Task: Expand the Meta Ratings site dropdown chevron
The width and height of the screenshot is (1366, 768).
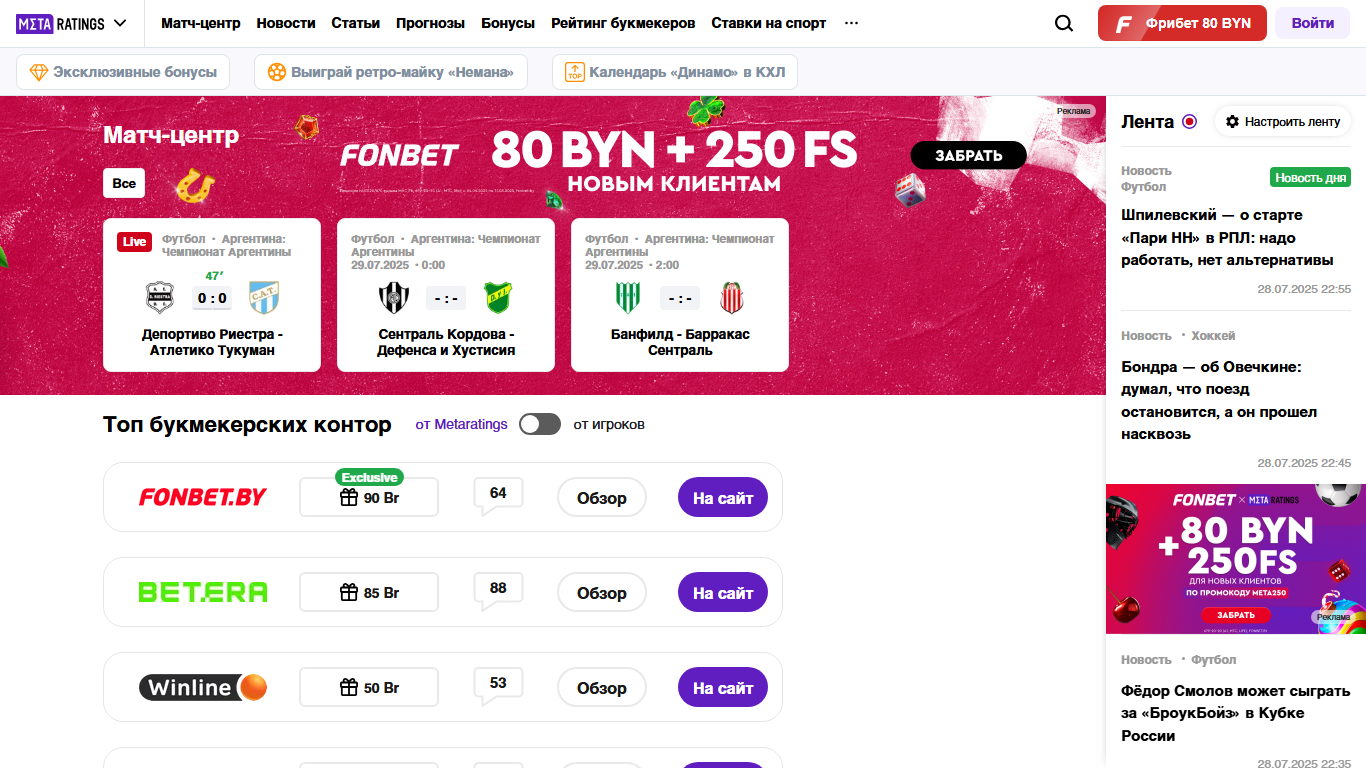Action: [120, 23]
